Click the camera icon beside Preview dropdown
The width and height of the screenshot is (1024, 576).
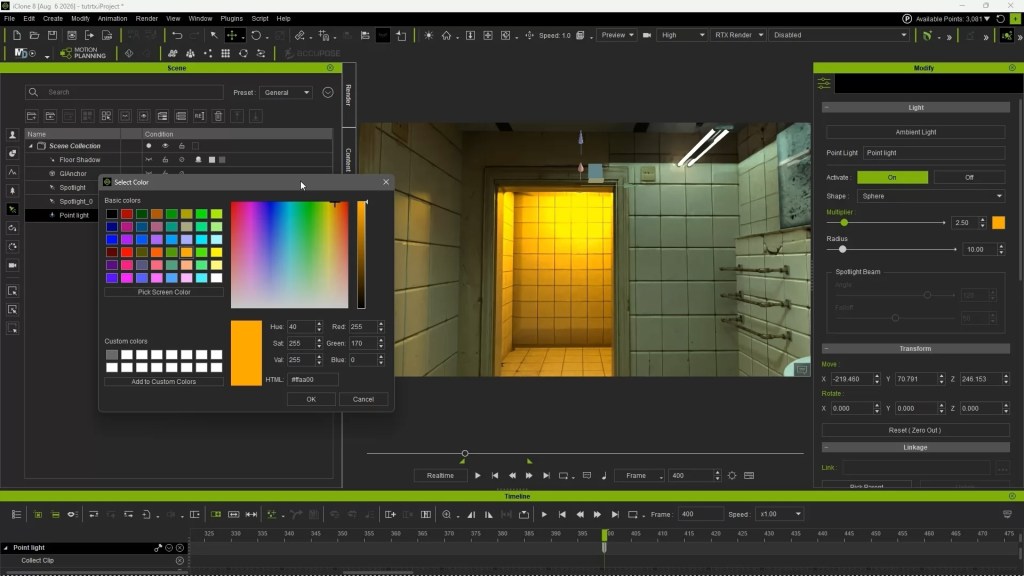coord(647,35)
